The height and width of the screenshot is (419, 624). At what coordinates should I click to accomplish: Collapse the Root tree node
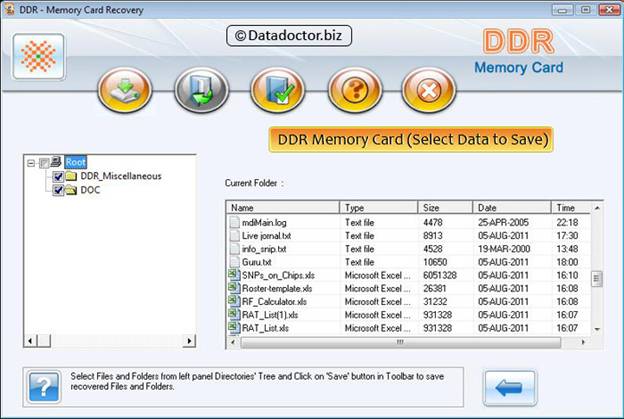coord(31,163)
